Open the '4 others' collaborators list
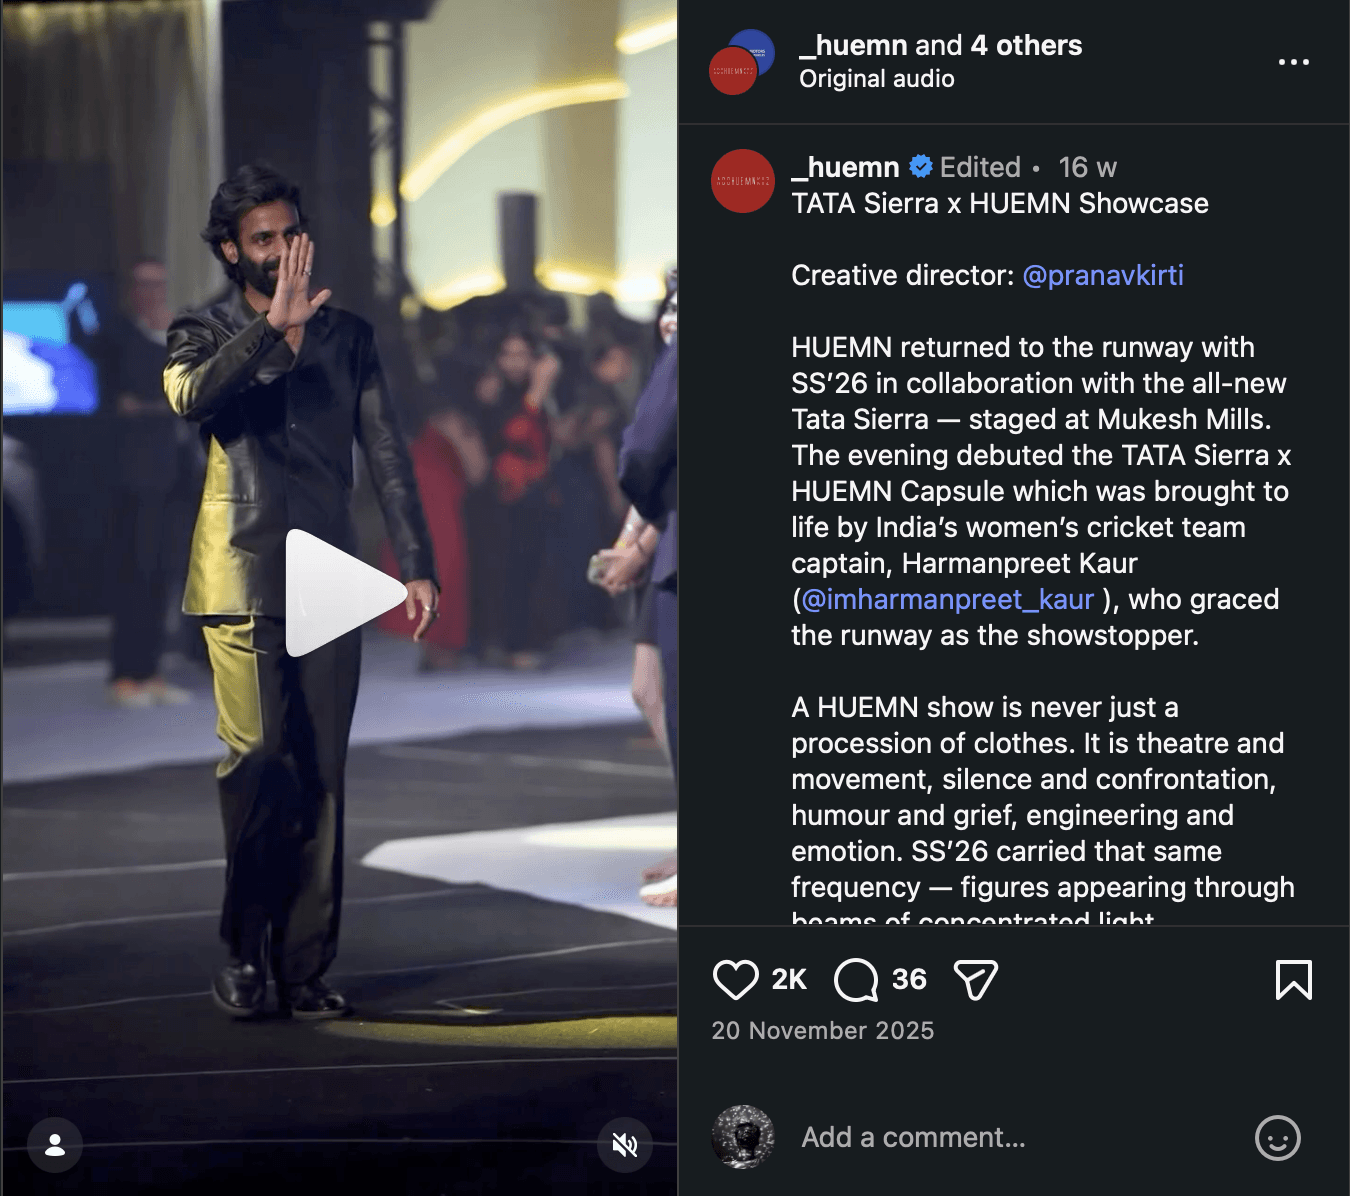The width and height of the screenshot is (1350, 1196). 1026,45
